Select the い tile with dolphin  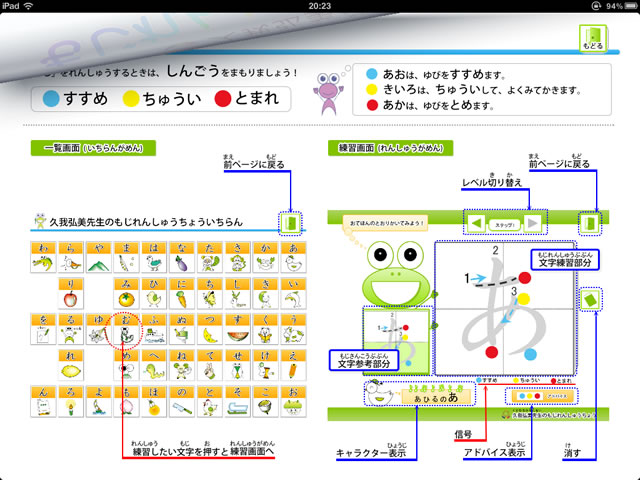(293, 293)
